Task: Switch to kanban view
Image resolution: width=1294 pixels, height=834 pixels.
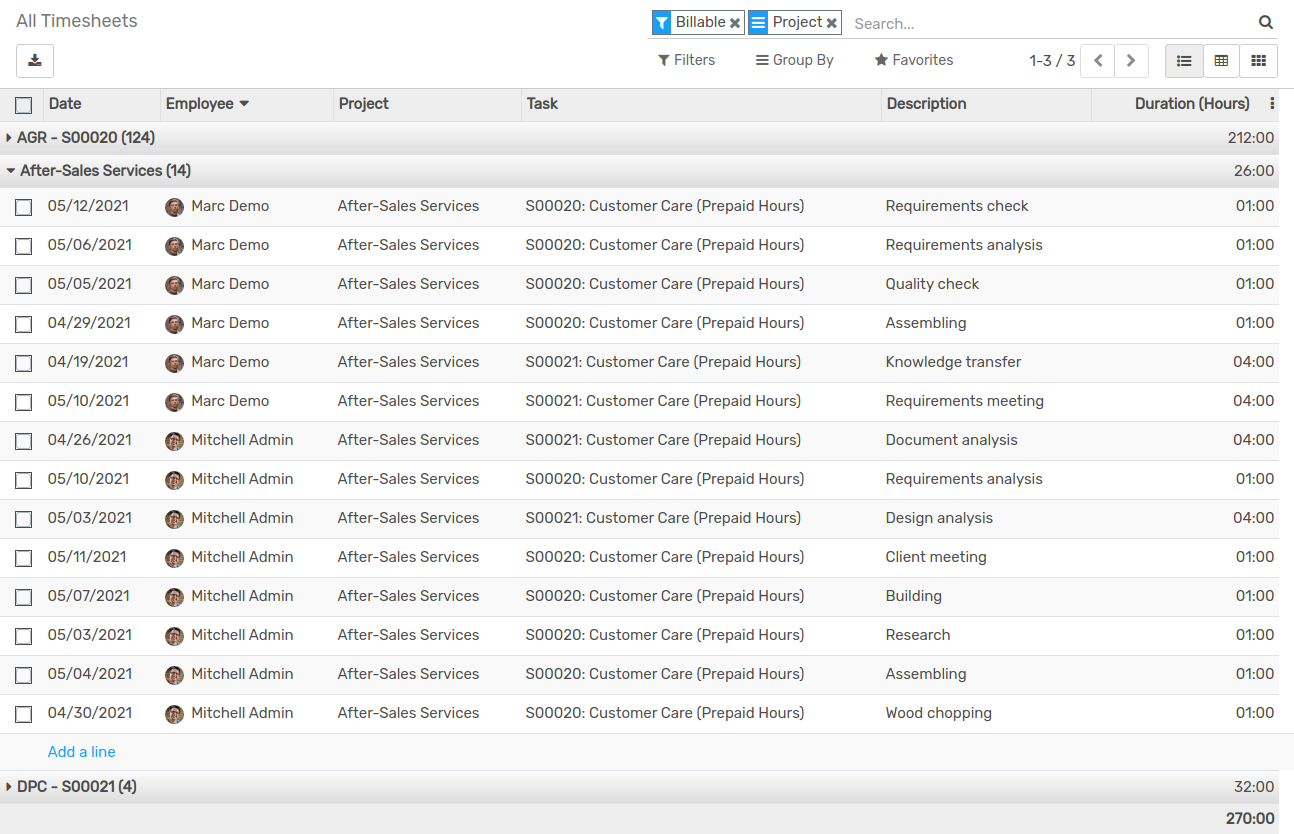Action: click(x=1258, y=60)
